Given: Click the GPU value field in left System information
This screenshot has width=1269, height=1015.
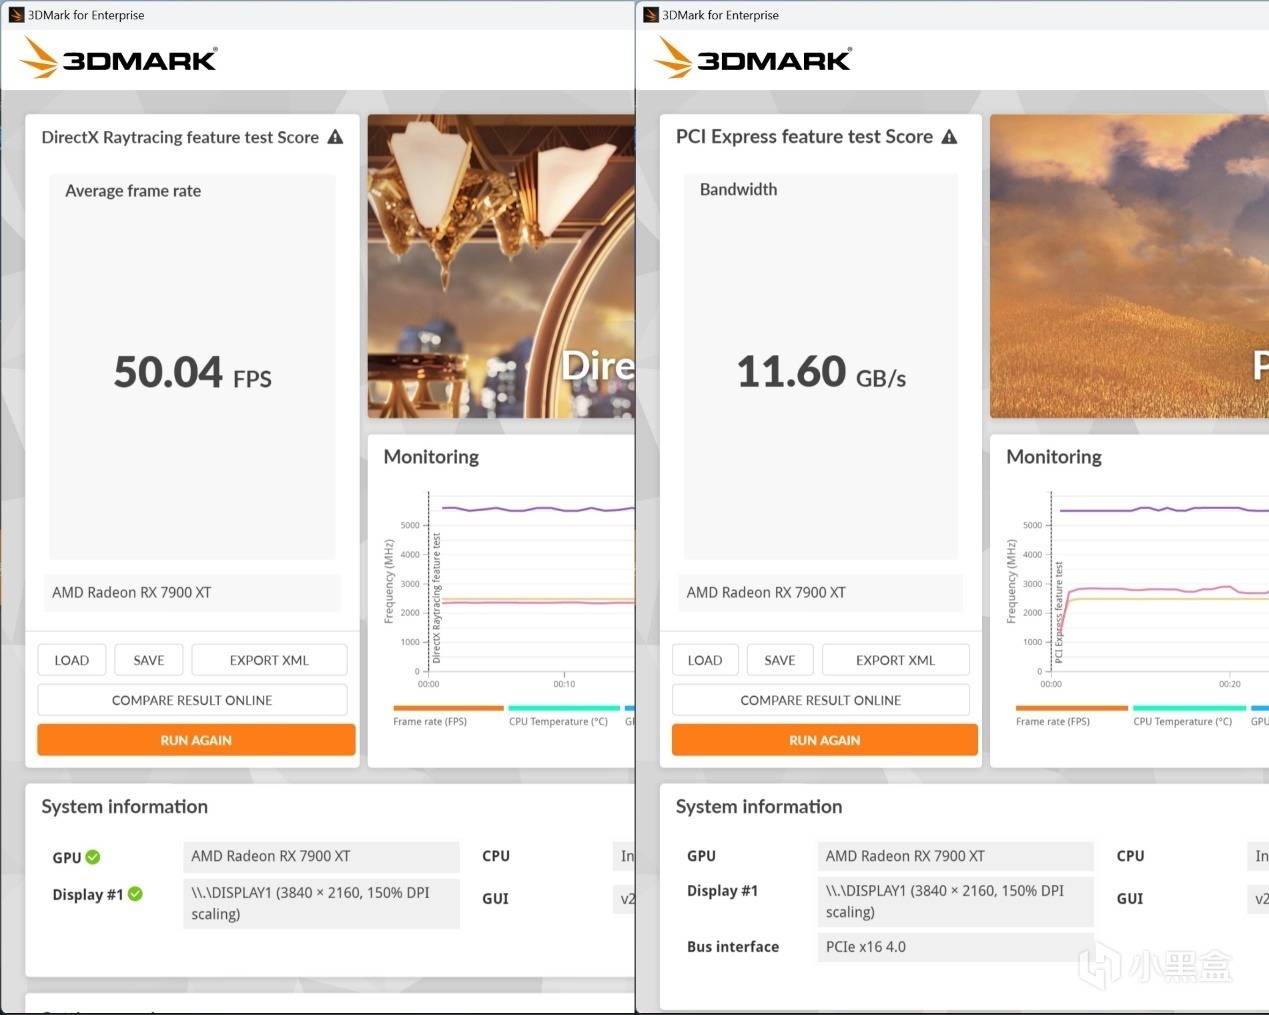Looking at the screenshot, I should click(321, 856).
